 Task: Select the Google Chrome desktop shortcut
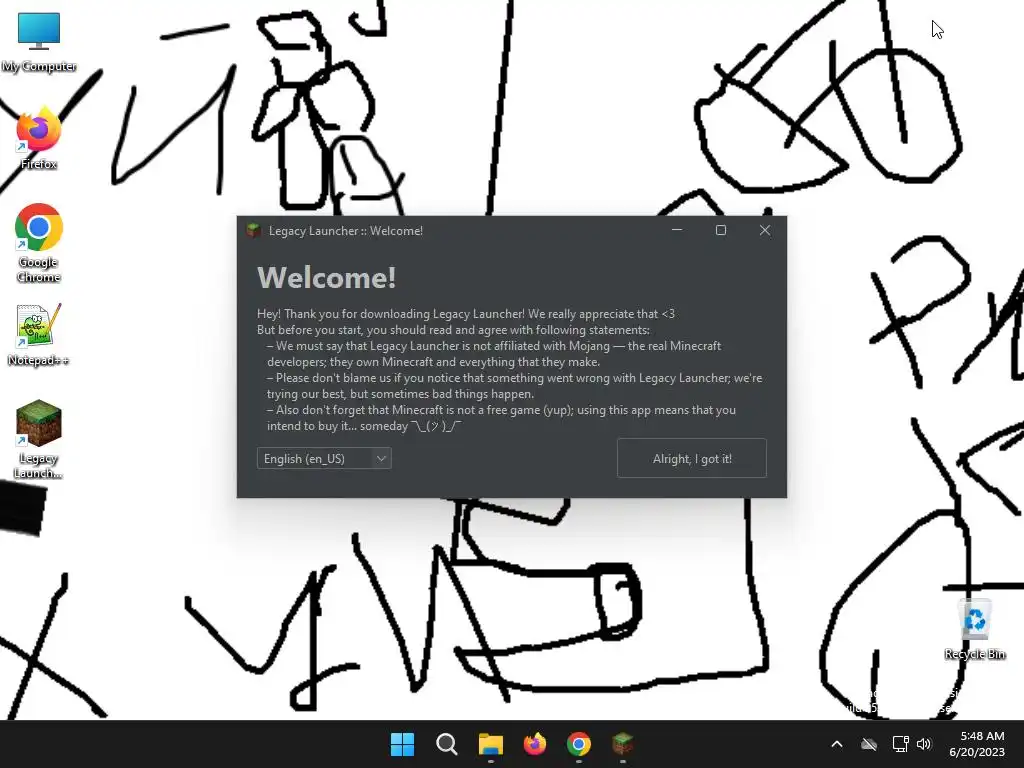[x=39, y=243]
